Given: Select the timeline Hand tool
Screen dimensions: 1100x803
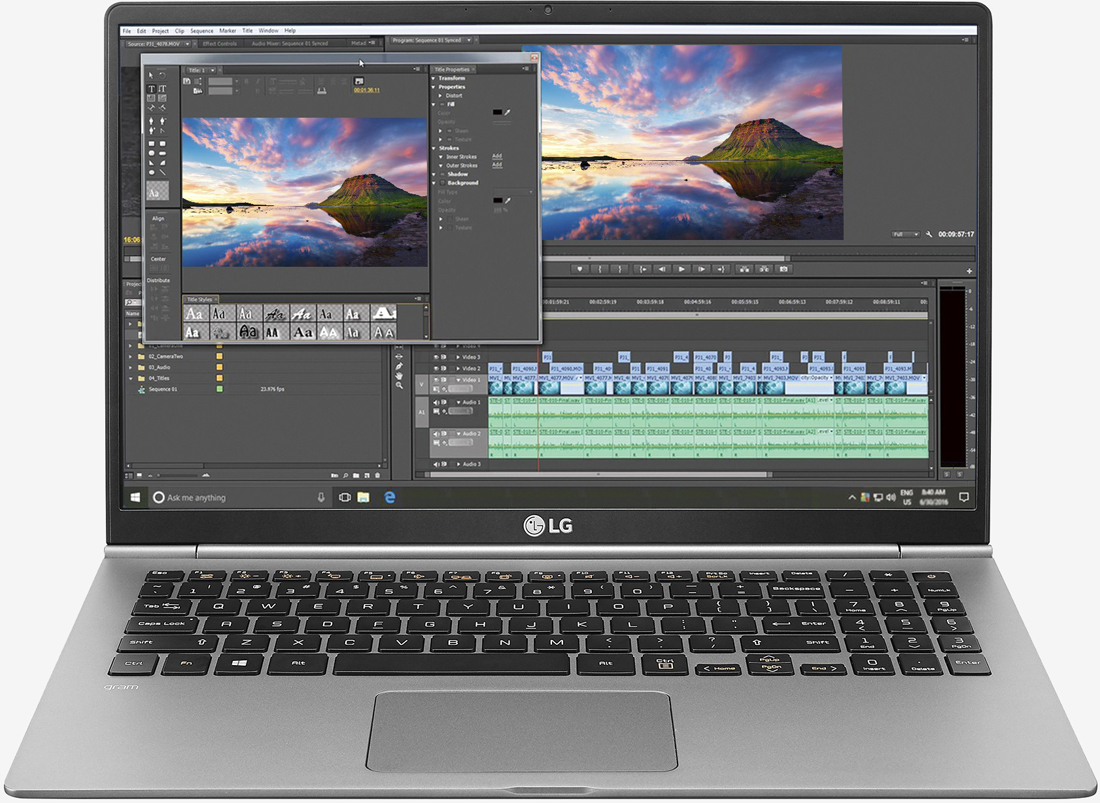Looking at the screenshot, I should click(x=399, y=376).
